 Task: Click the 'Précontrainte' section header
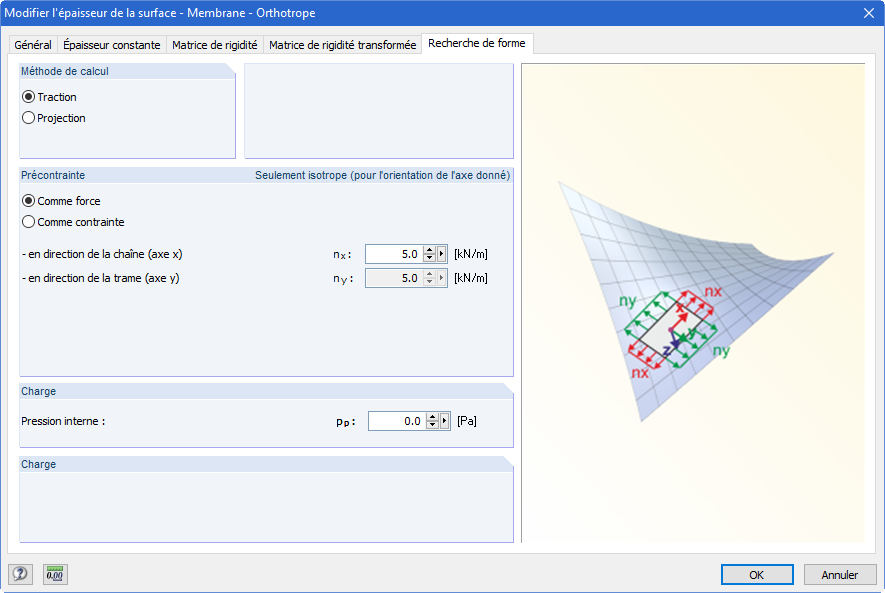[x=53, y=175]
